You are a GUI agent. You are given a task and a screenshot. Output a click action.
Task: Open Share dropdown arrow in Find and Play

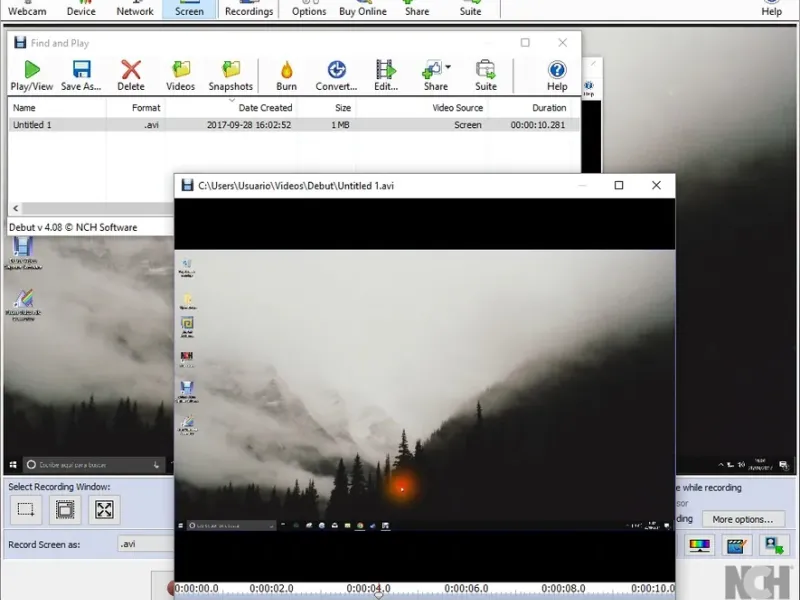(x=448, y=67)
